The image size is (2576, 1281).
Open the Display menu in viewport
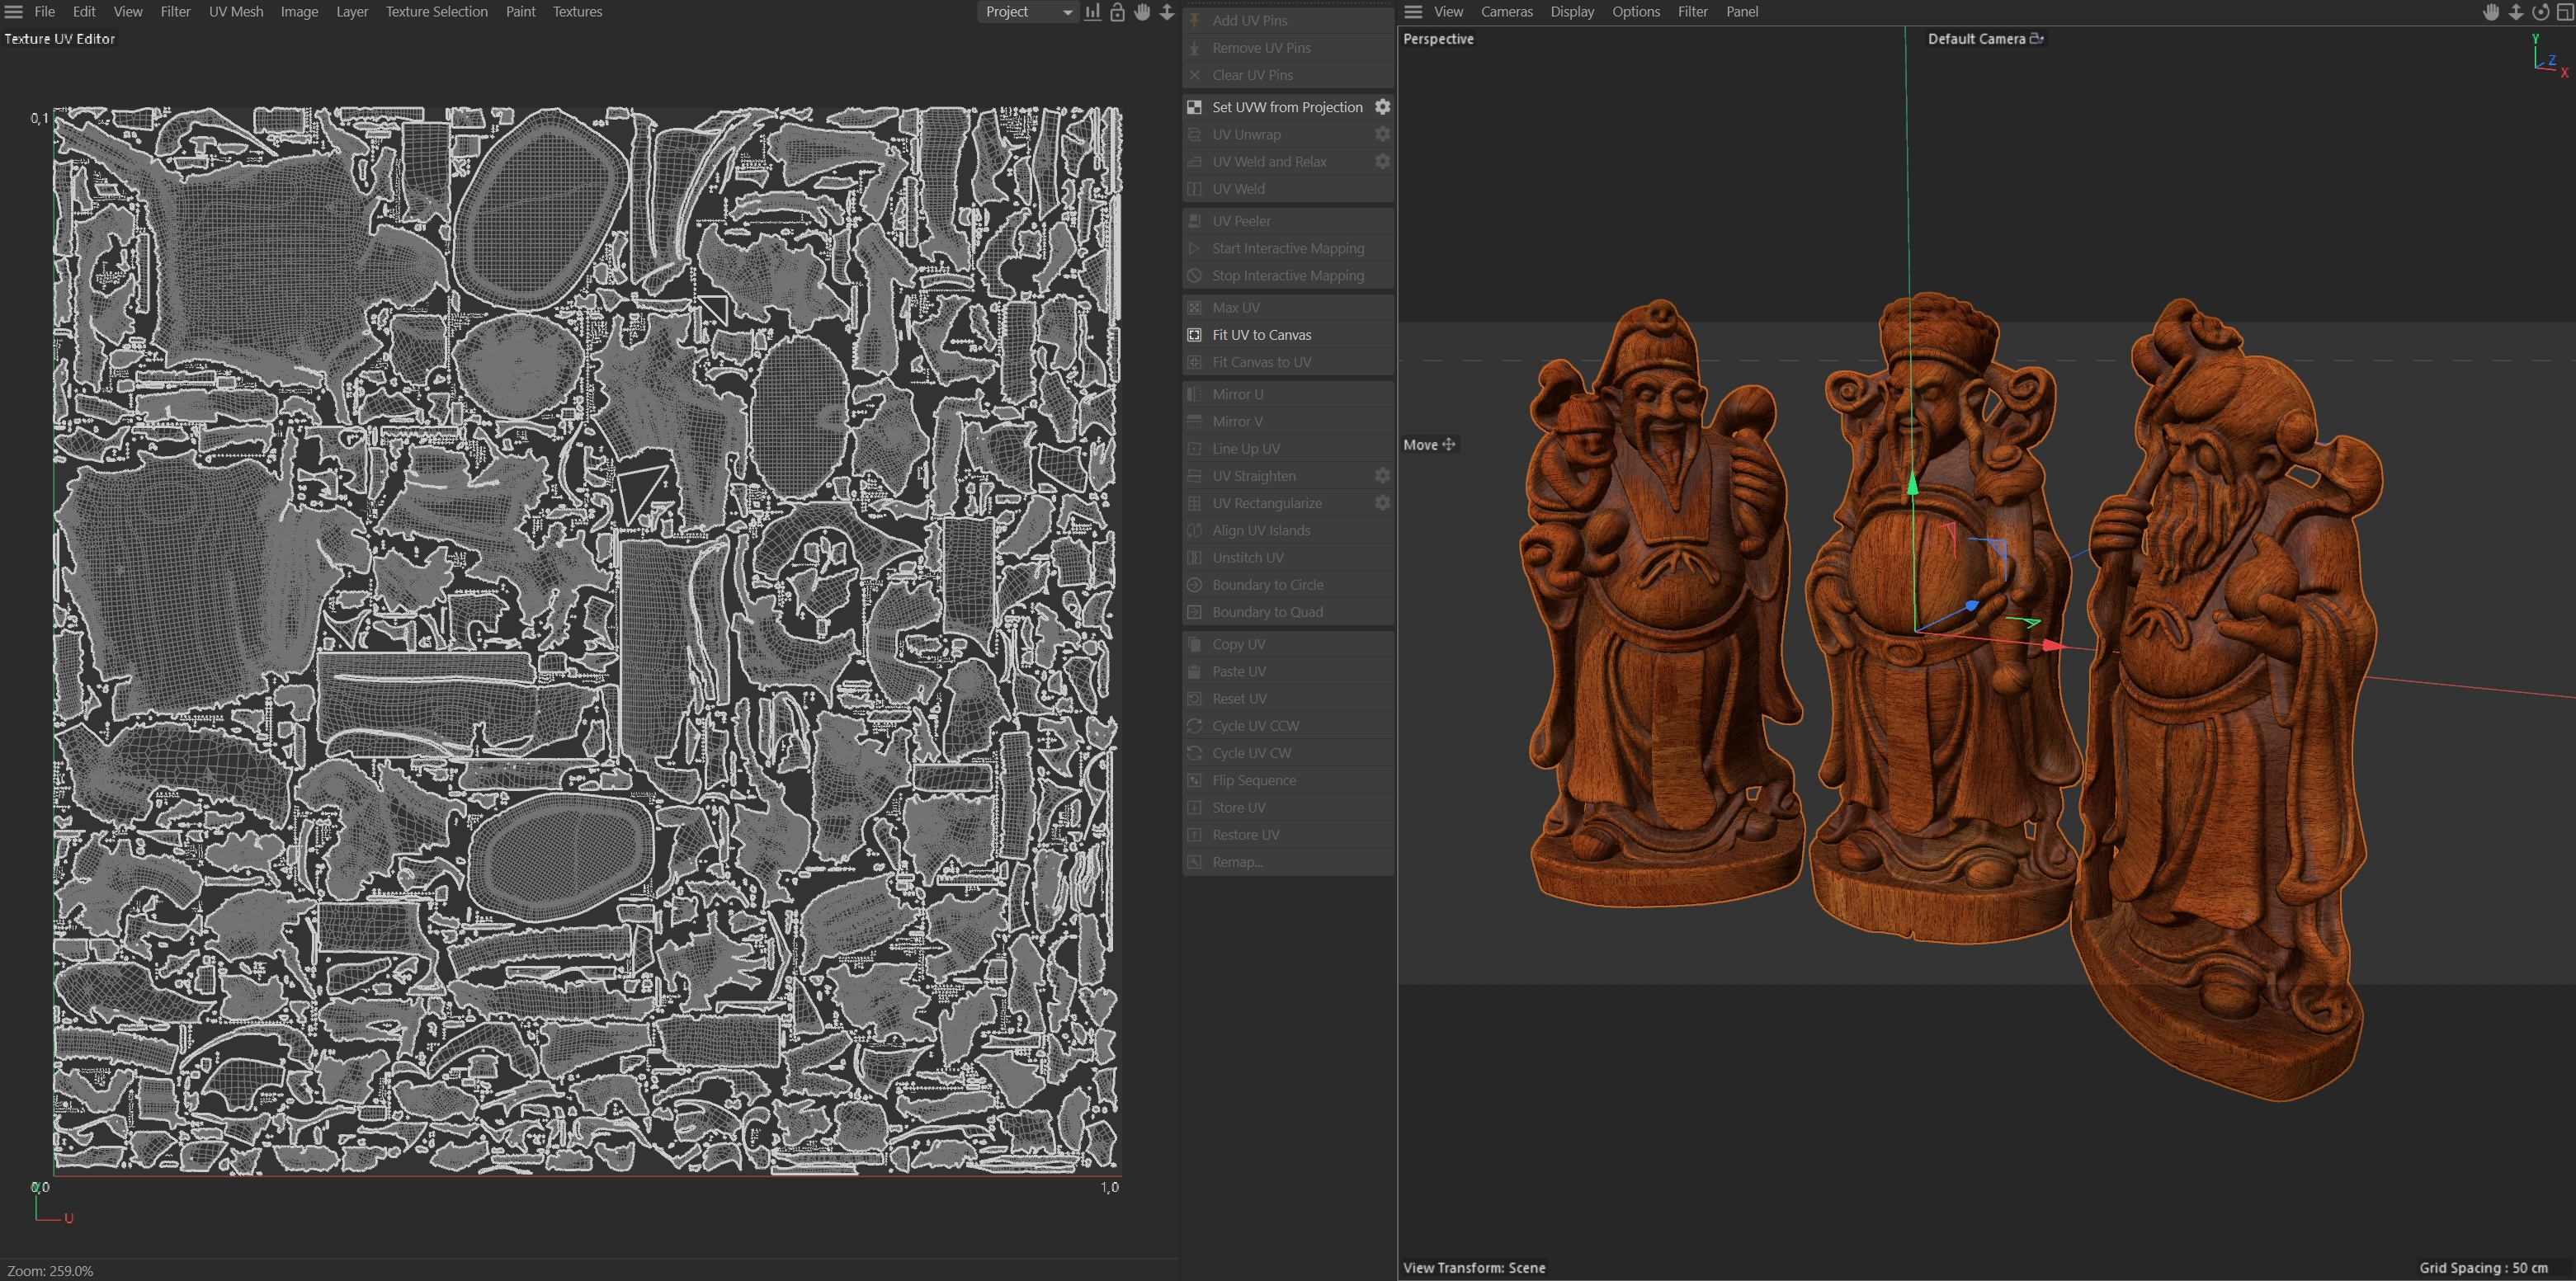tap(1572, 12)
